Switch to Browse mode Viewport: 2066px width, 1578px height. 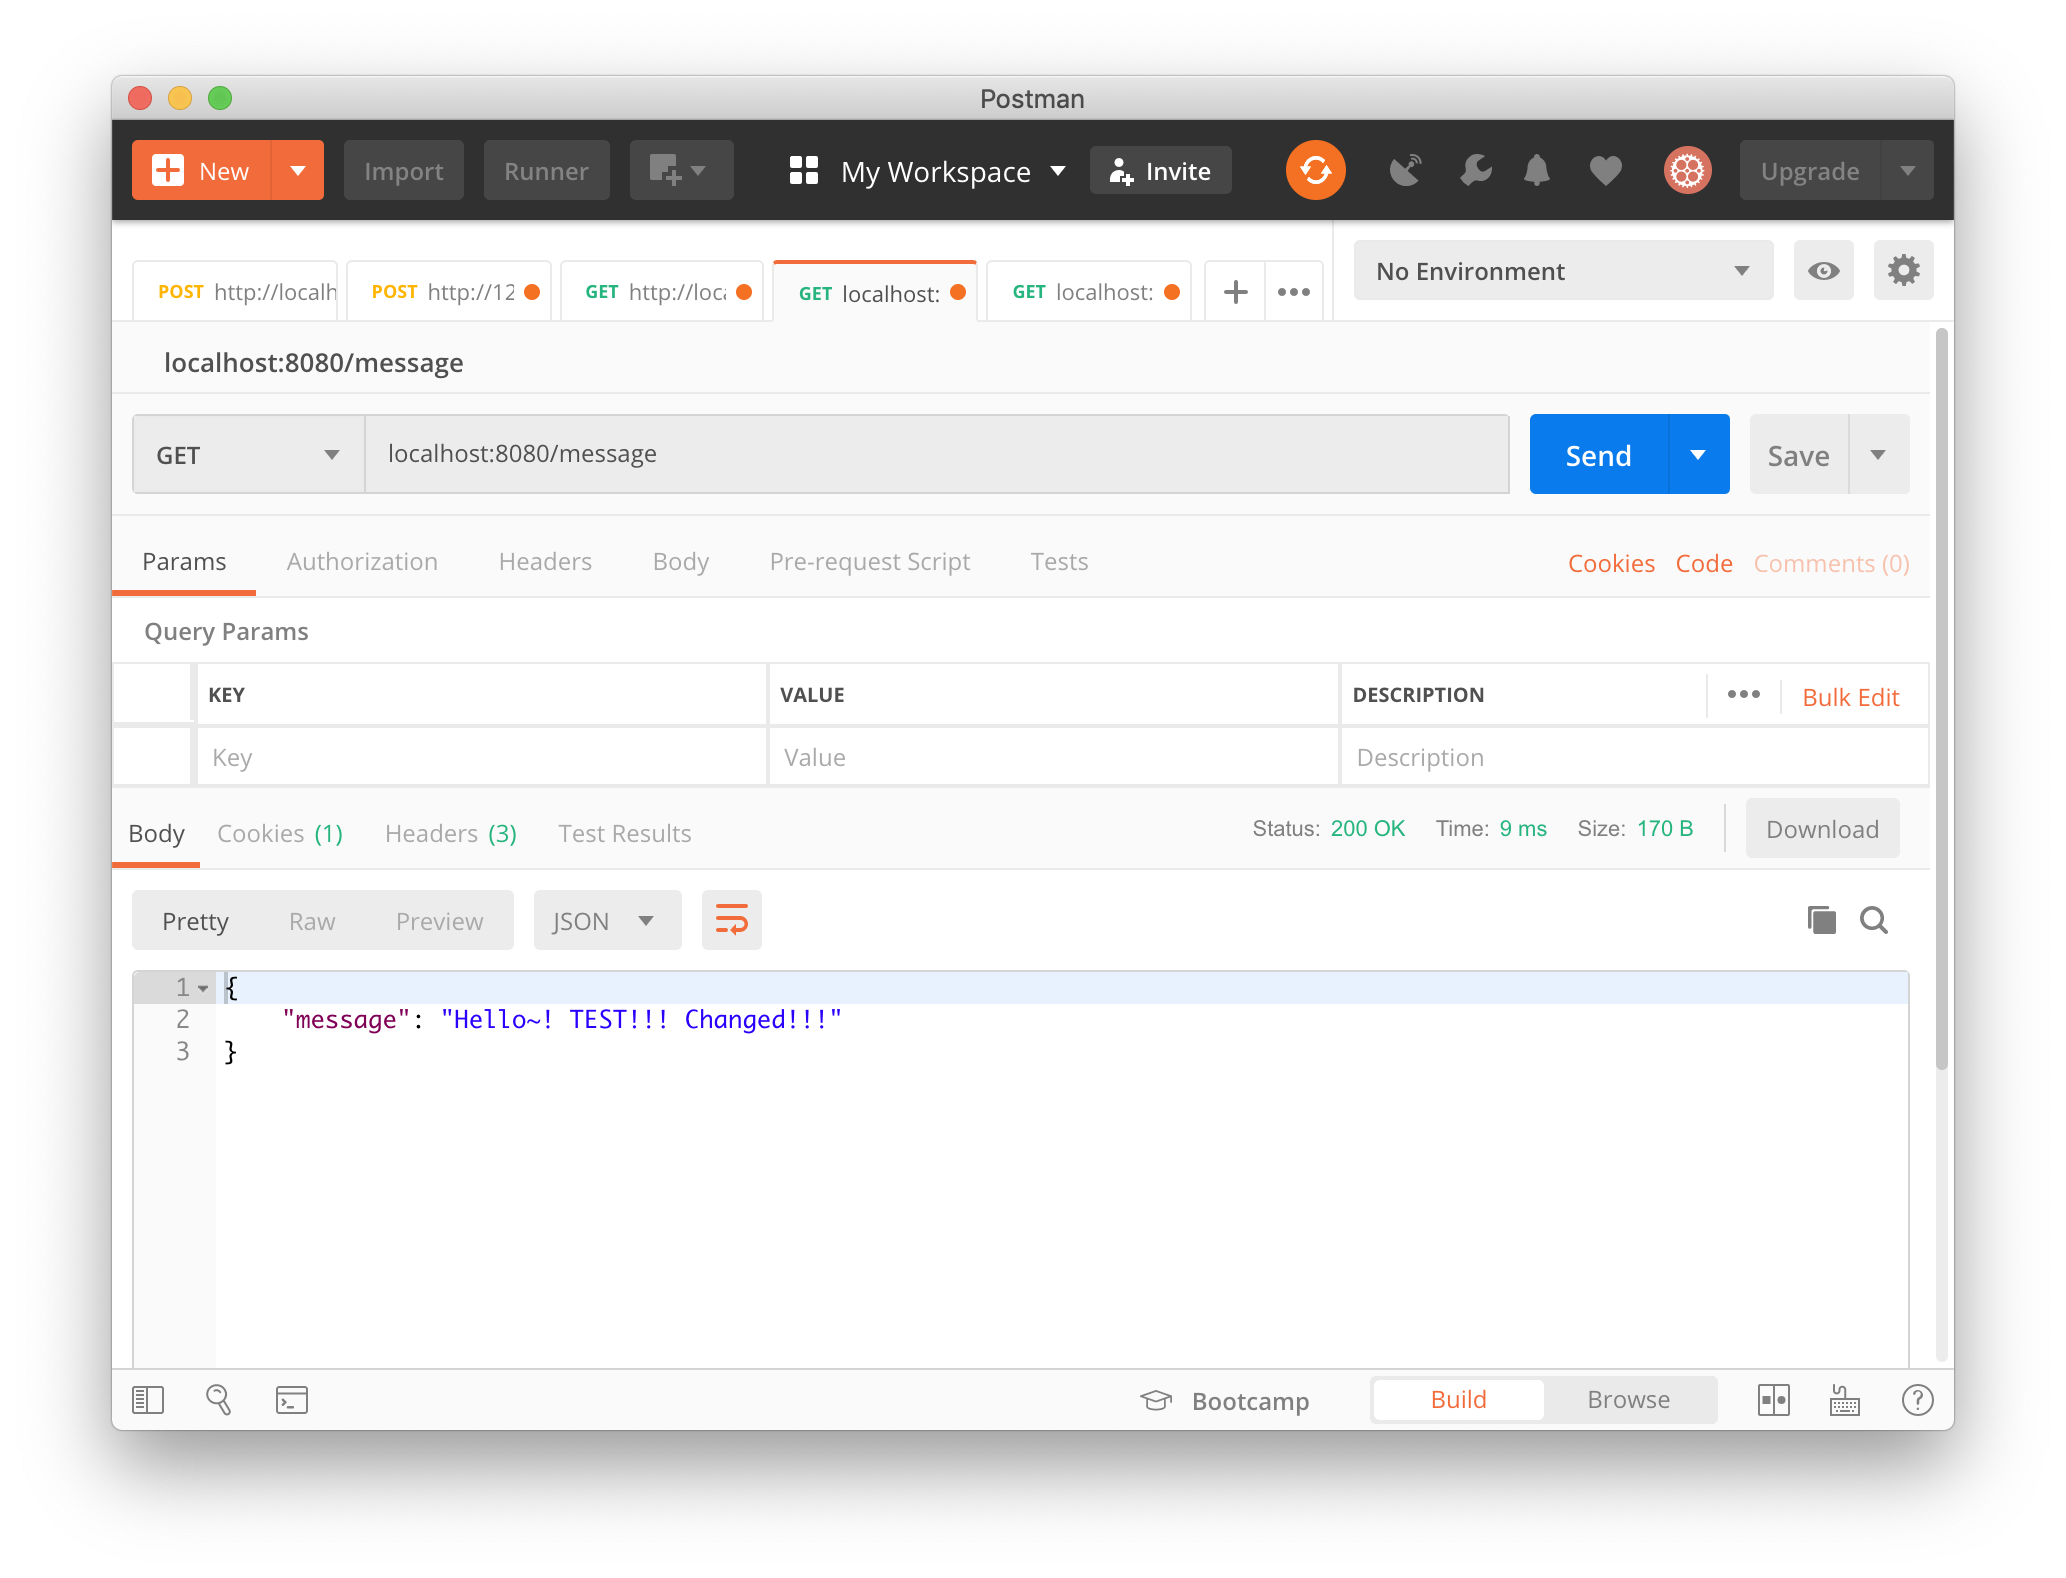[1628, 1400]
